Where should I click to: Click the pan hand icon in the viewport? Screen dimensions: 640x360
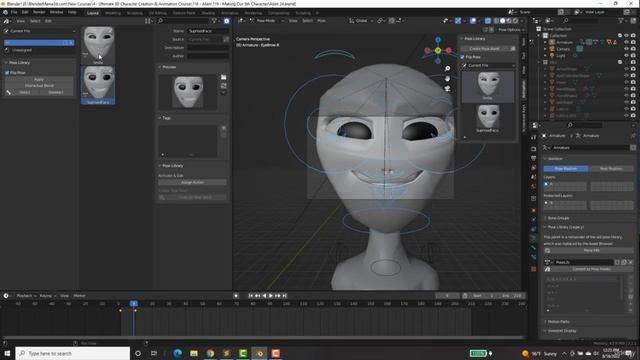pyautogui.click(x=447, y=79)
